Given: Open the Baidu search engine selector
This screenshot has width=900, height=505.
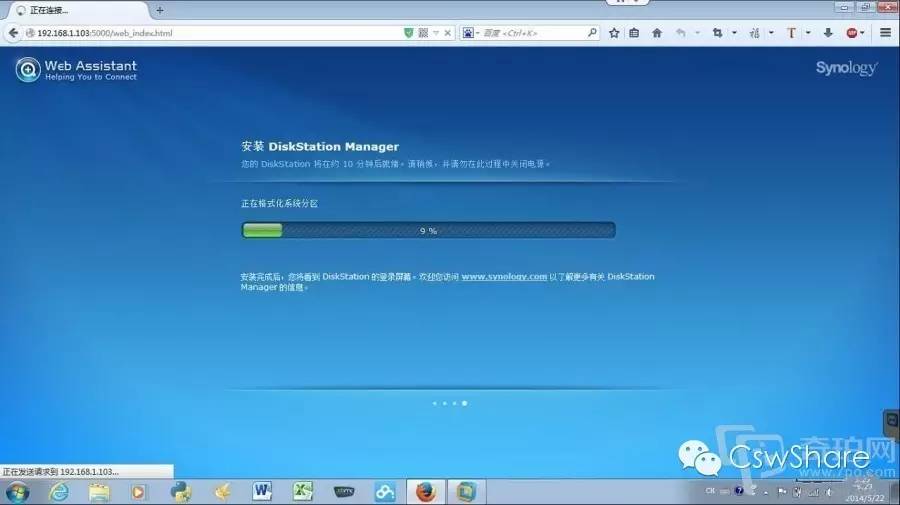Looking at the screenshot, I should coord(470,33).
